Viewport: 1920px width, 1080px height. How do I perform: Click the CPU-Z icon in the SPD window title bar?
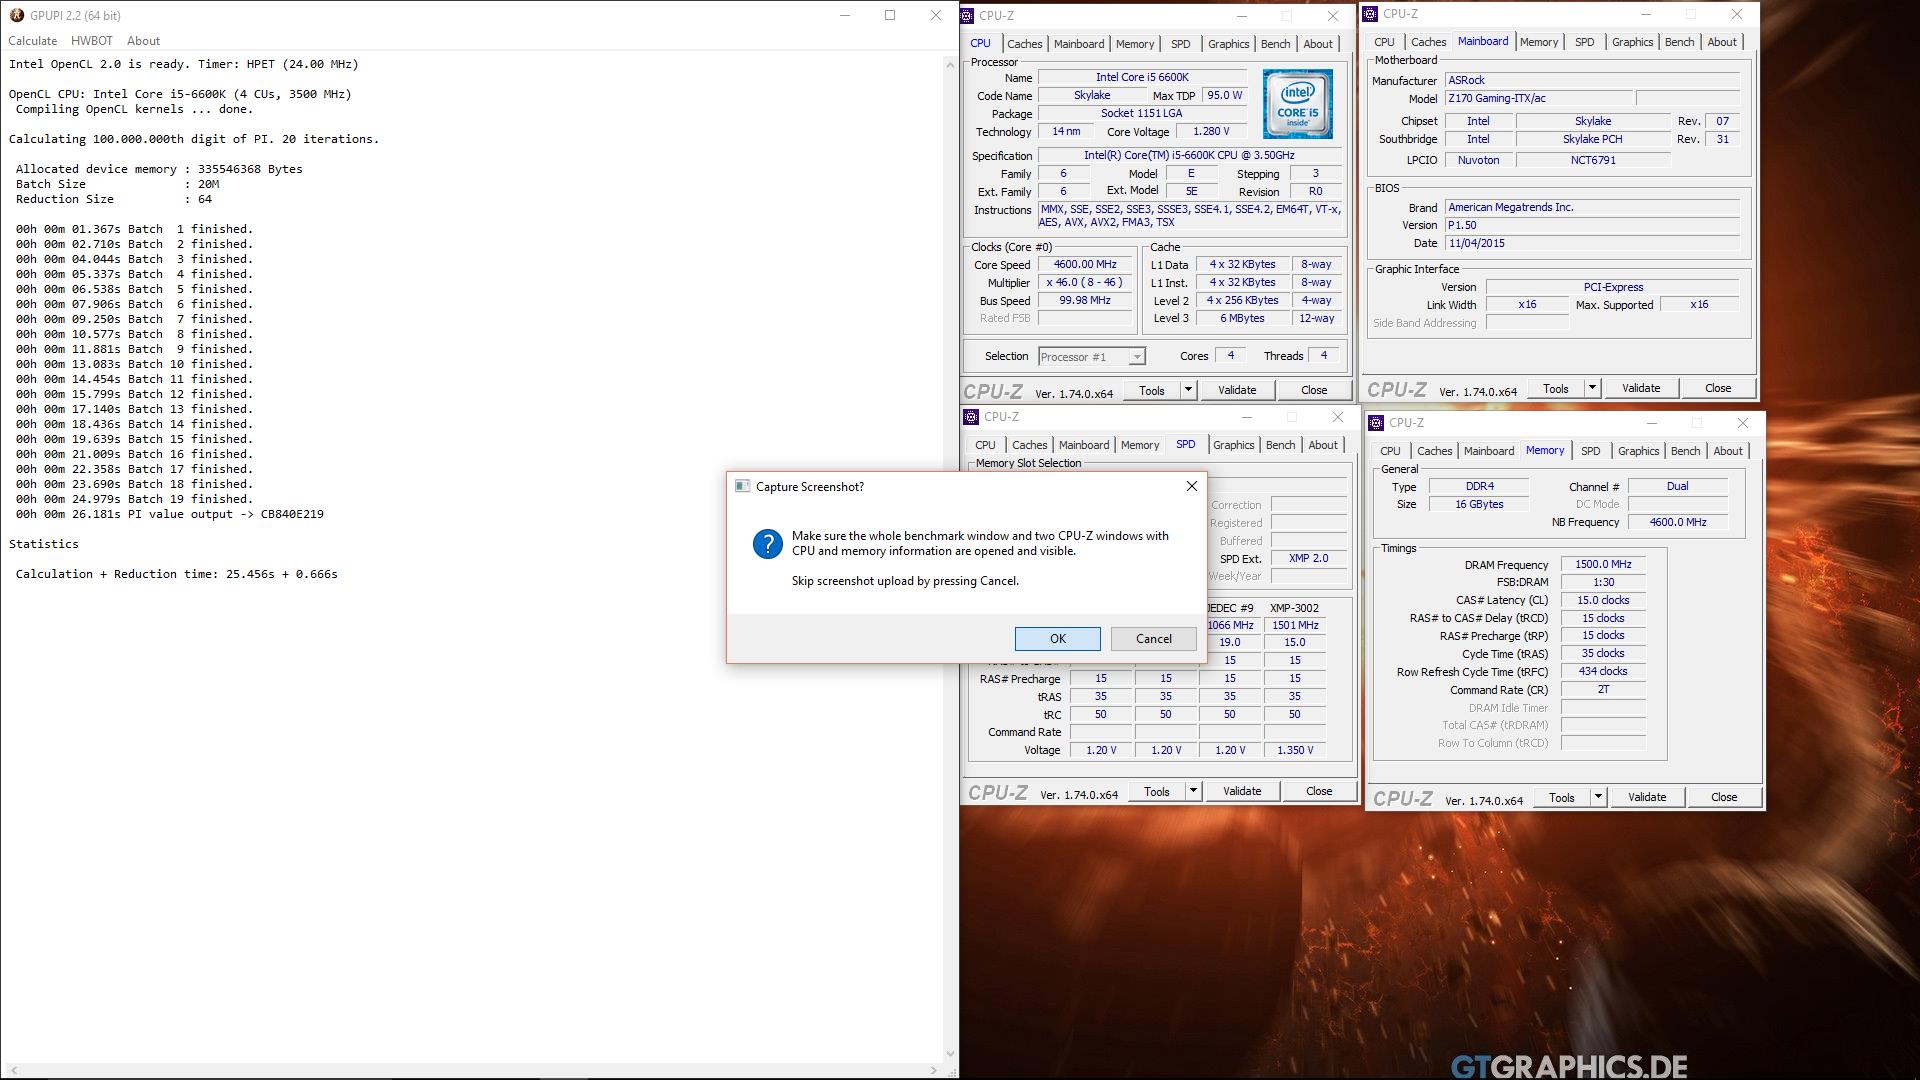971,417
